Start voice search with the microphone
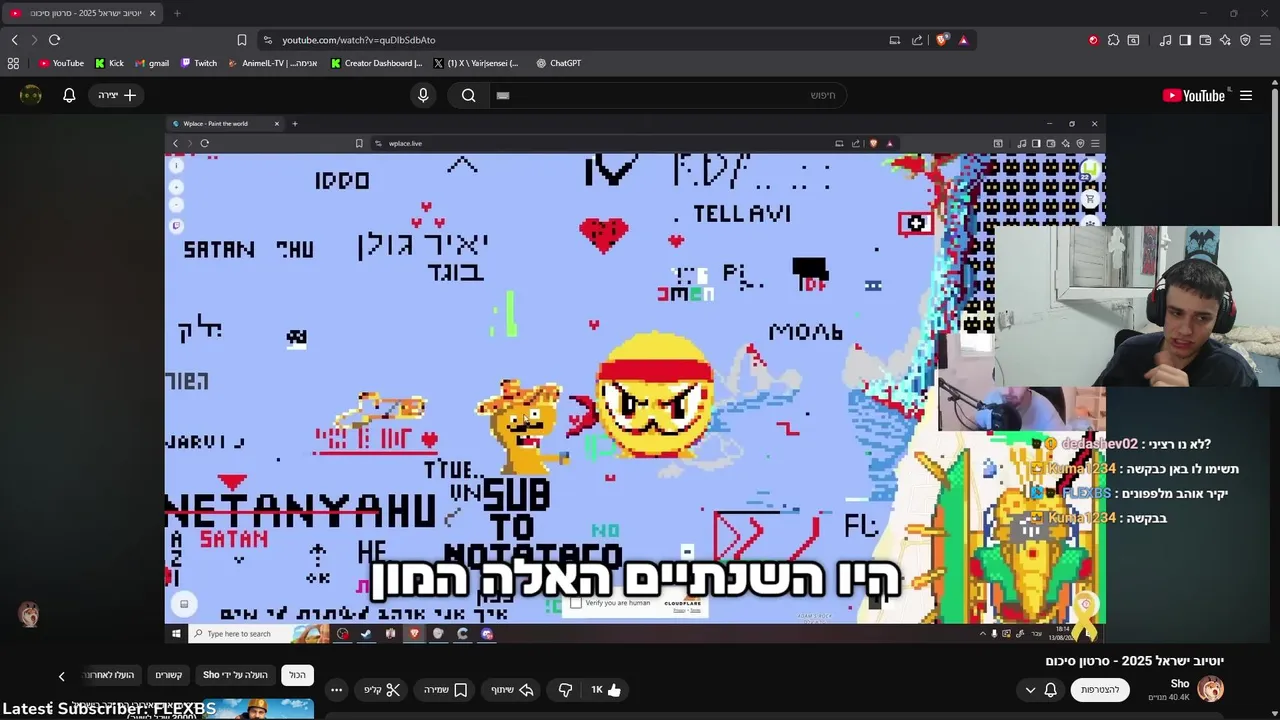1280x720 pixels. 423,95
